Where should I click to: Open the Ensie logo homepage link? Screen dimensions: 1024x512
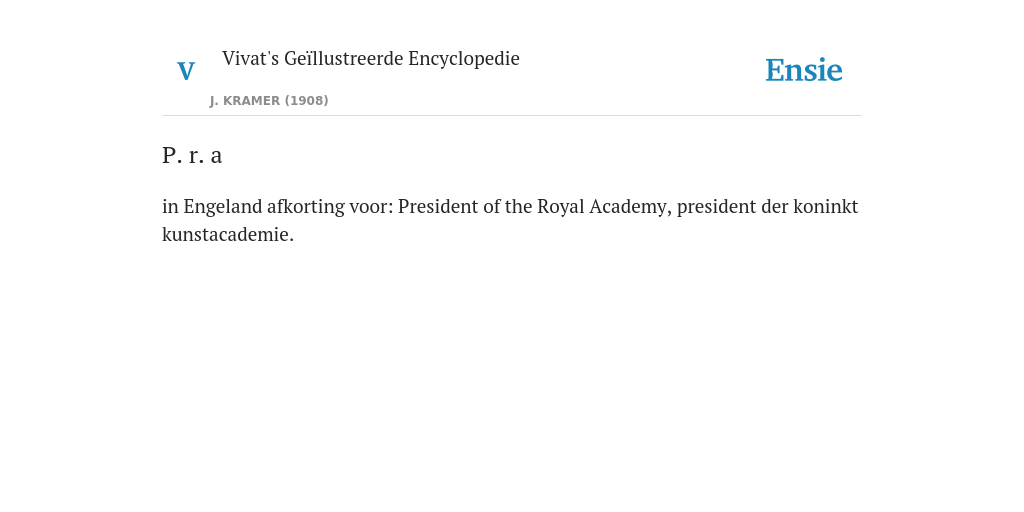[804, 70]
